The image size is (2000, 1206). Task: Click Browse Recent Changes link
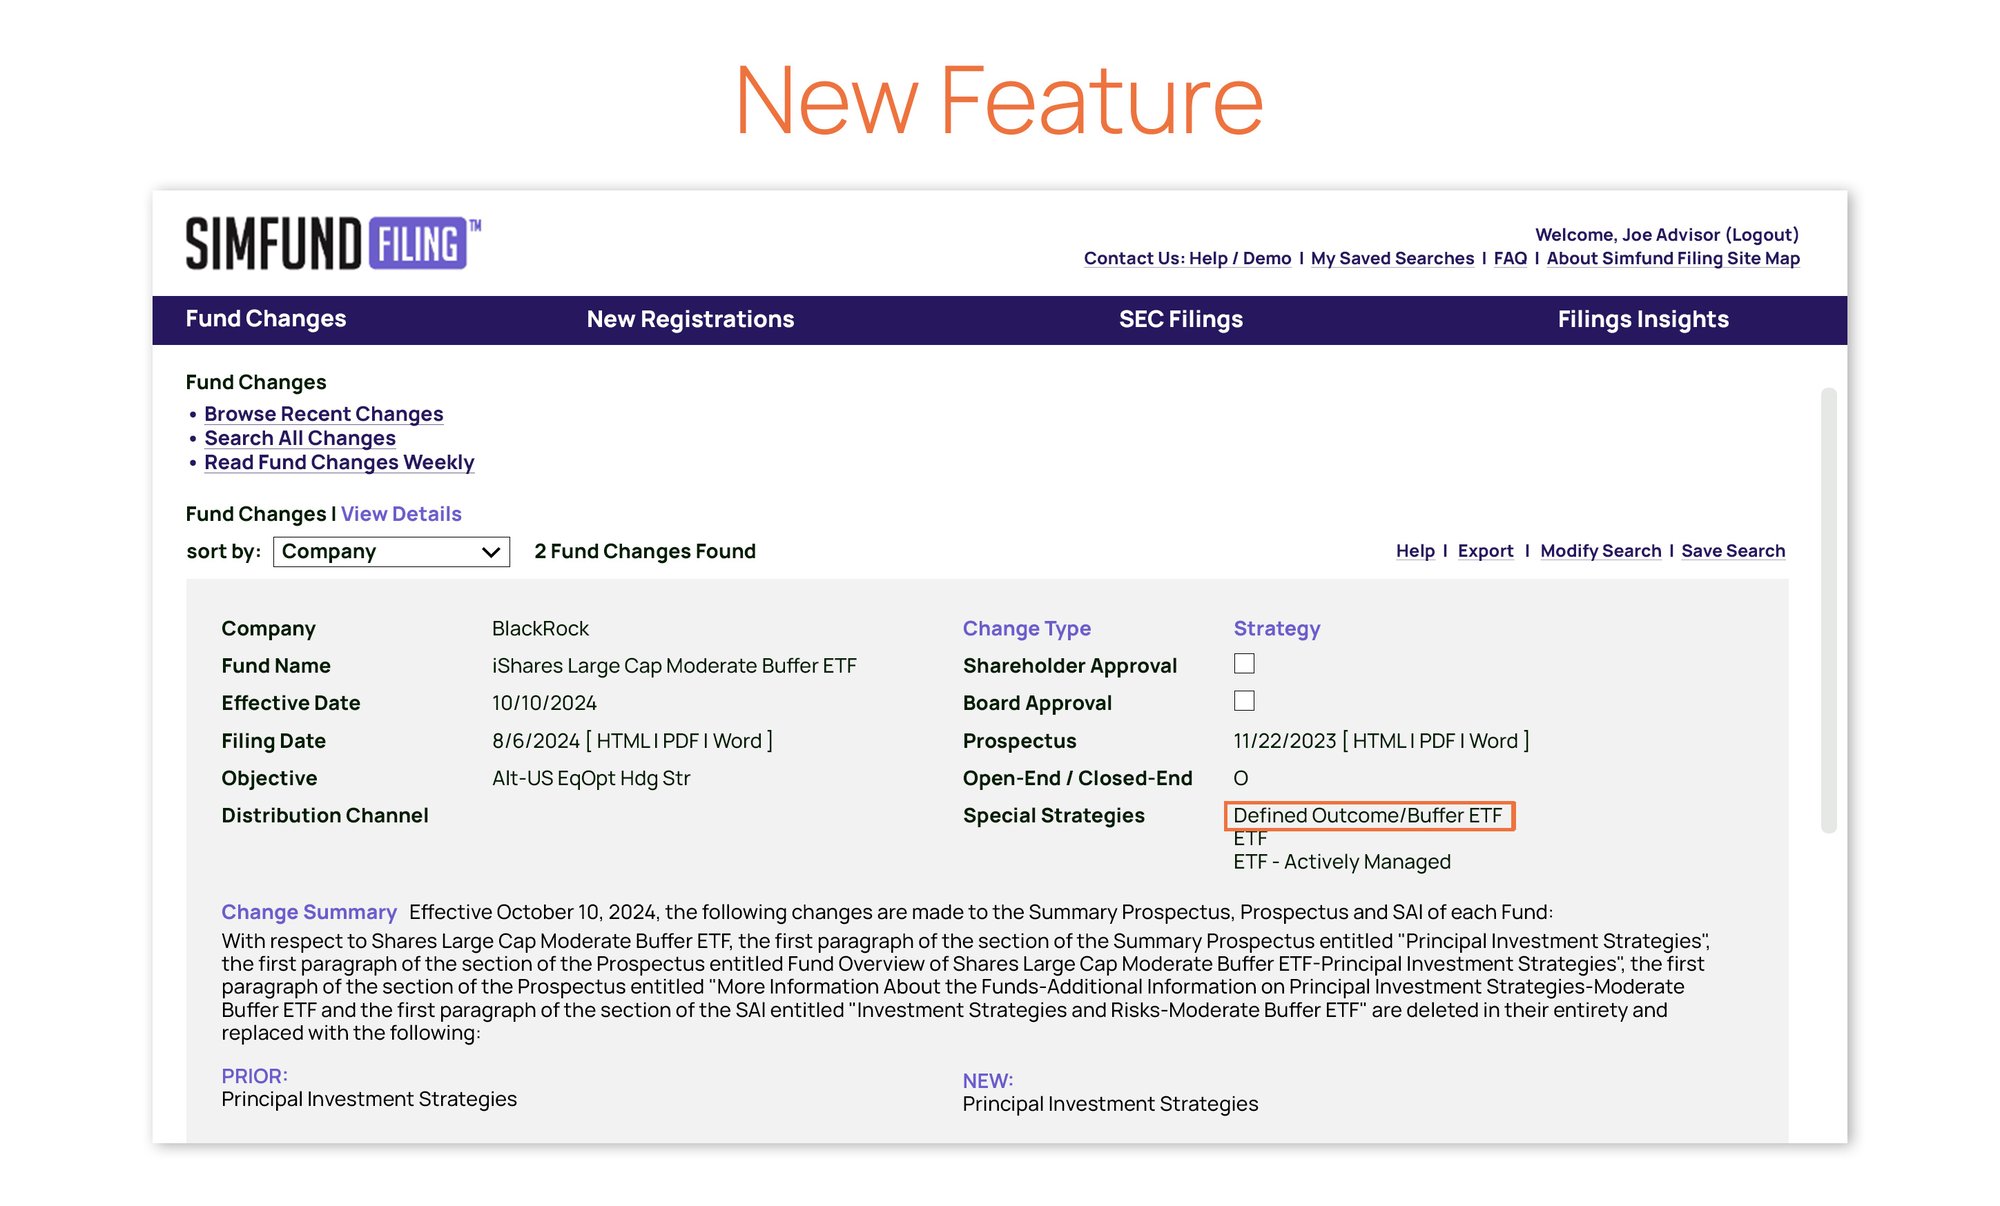323,413
